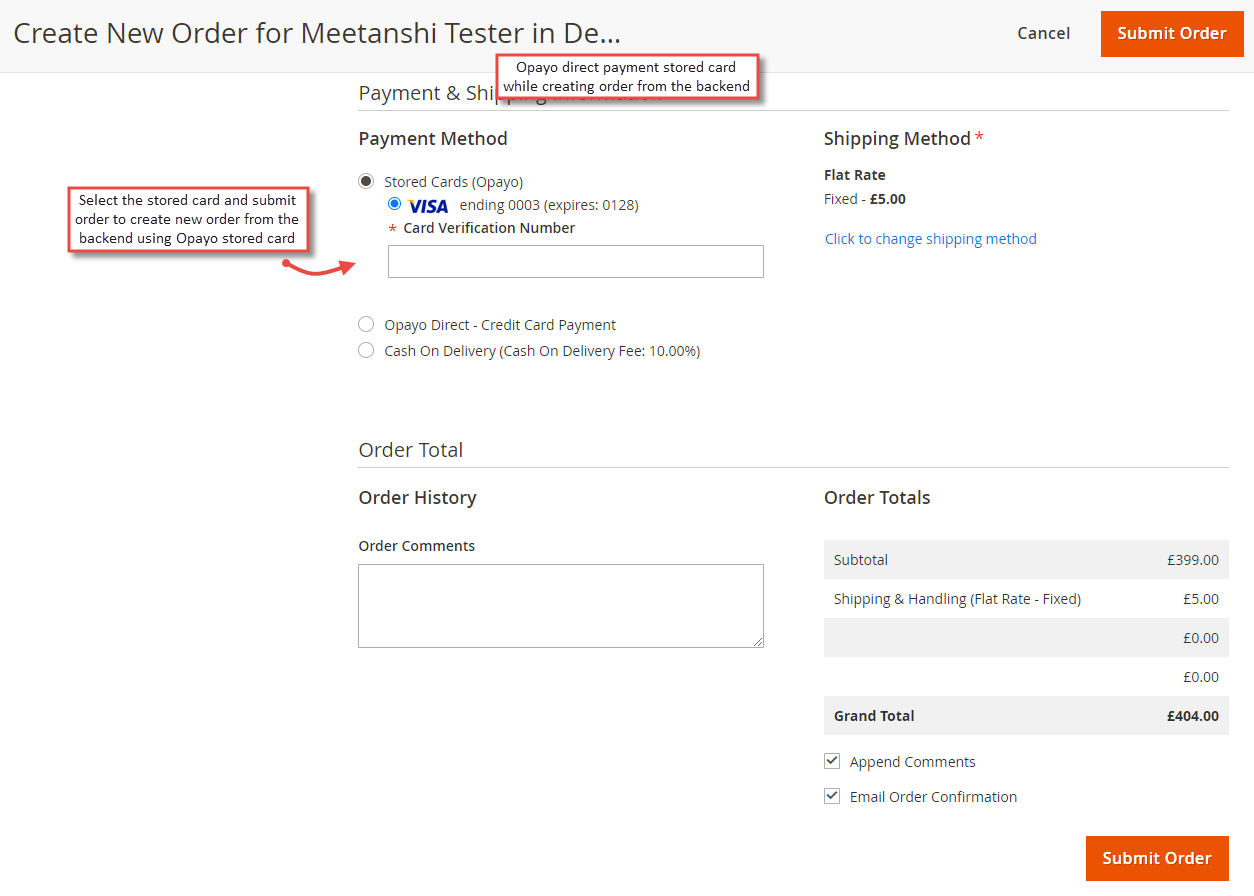
Task: Click inside the Order Comments textarea
Action: tap(561, 606)
